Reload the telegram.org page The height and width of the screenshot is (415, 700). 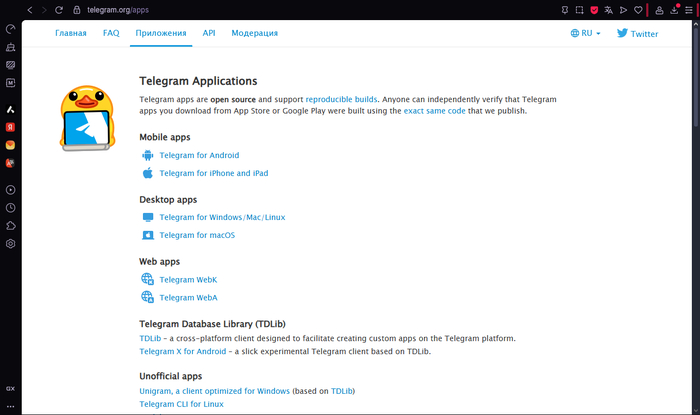(59, 10)
